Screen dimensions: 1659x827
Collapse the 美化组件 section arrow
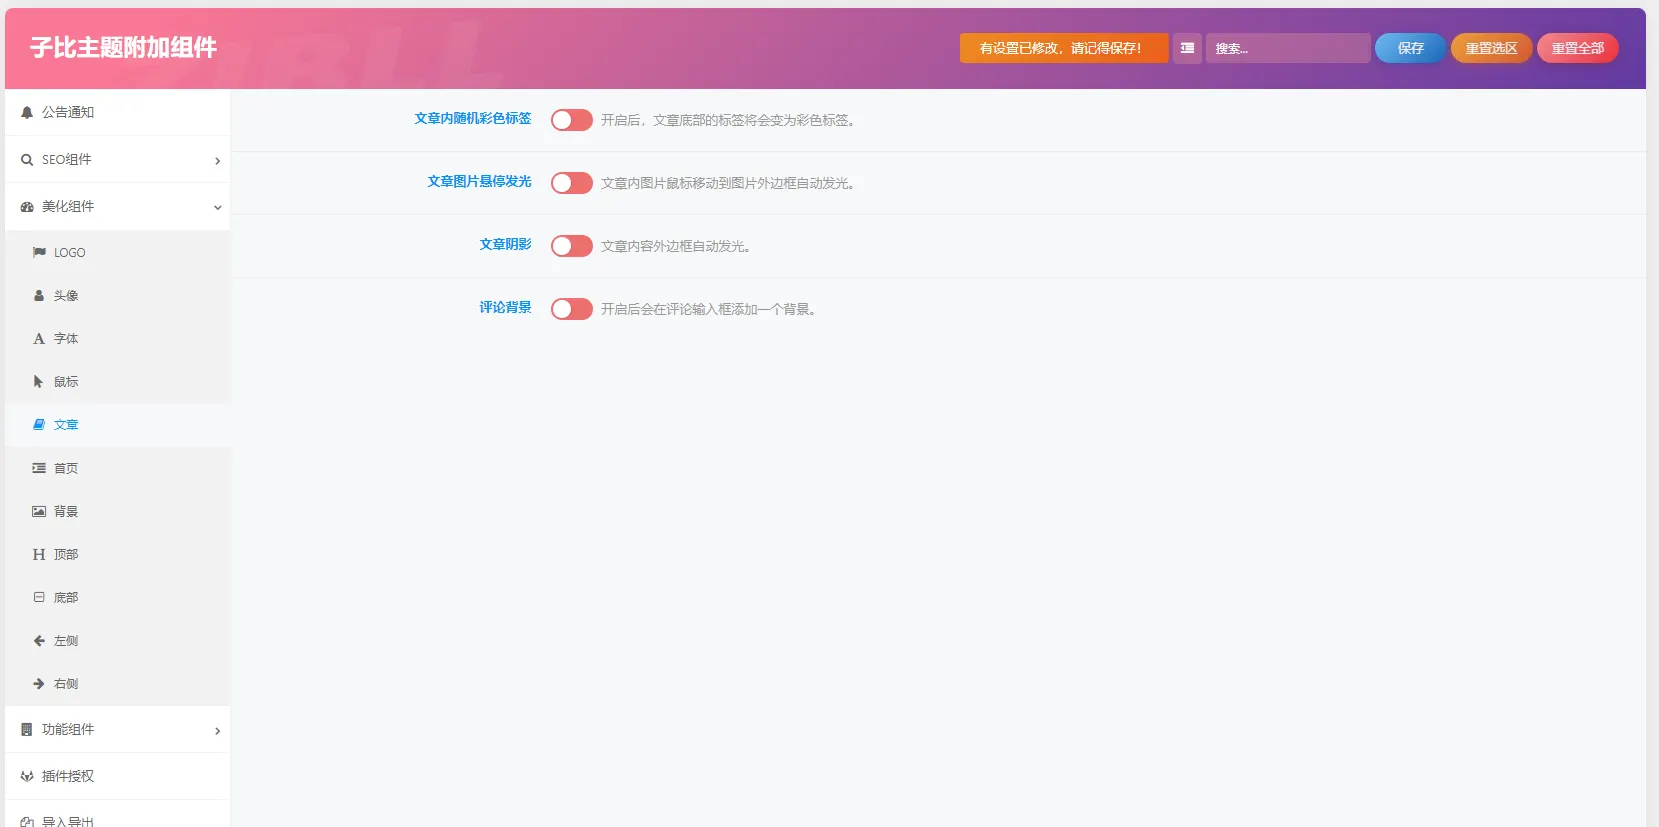click(217, 208)
